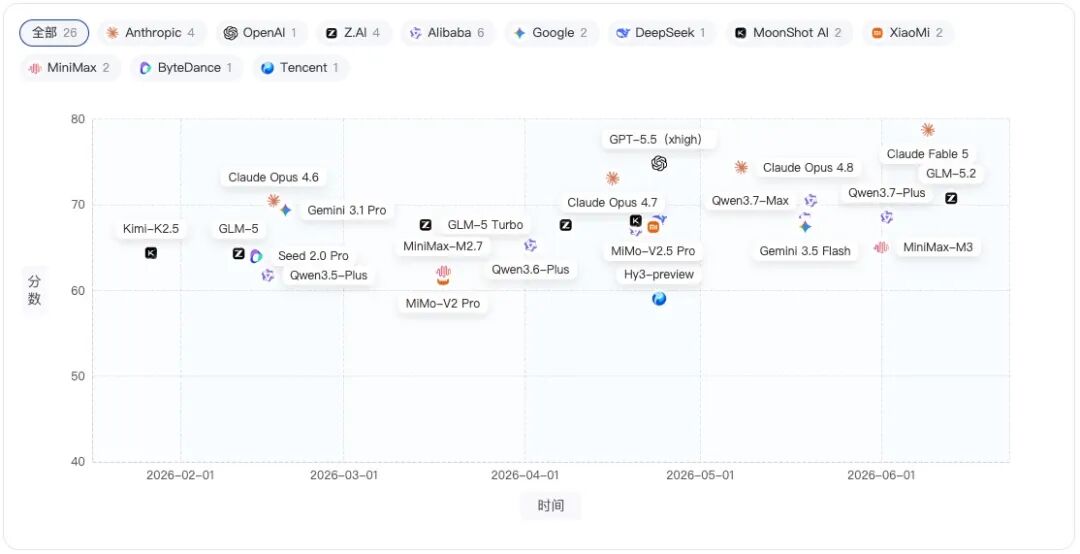This screenshot has height=554, width=1080.
Task: Toggle the MoonShot AI vendor filter
Action: click(788, 32)
